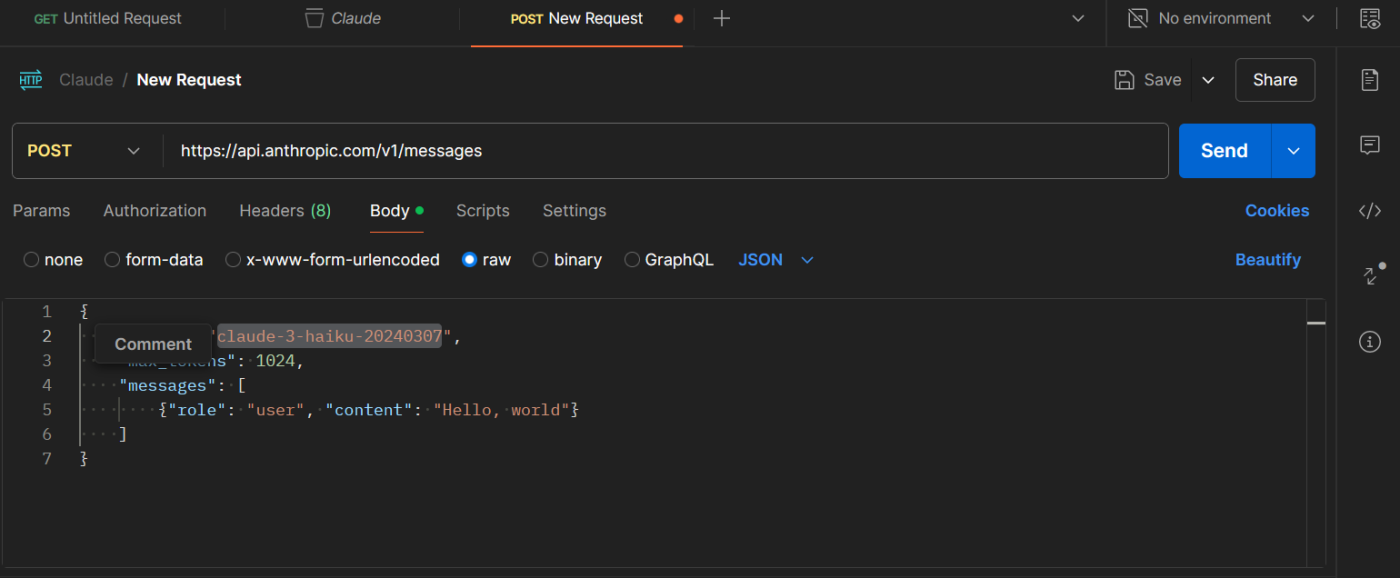This screenshot has height=578, width=1400.
Task: Open the Cookies link
Action: [1277, 211]
